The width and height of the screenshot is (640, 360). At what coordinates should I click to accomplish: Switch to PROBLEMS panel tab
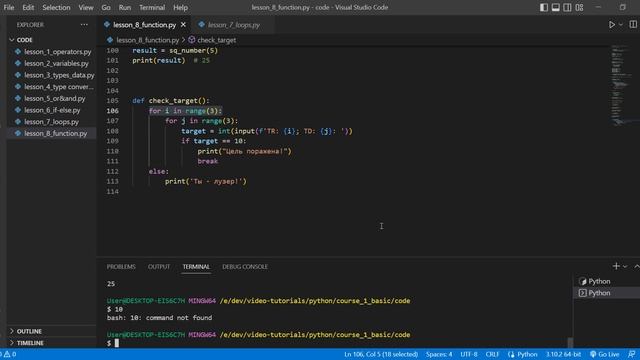(121, 267)
